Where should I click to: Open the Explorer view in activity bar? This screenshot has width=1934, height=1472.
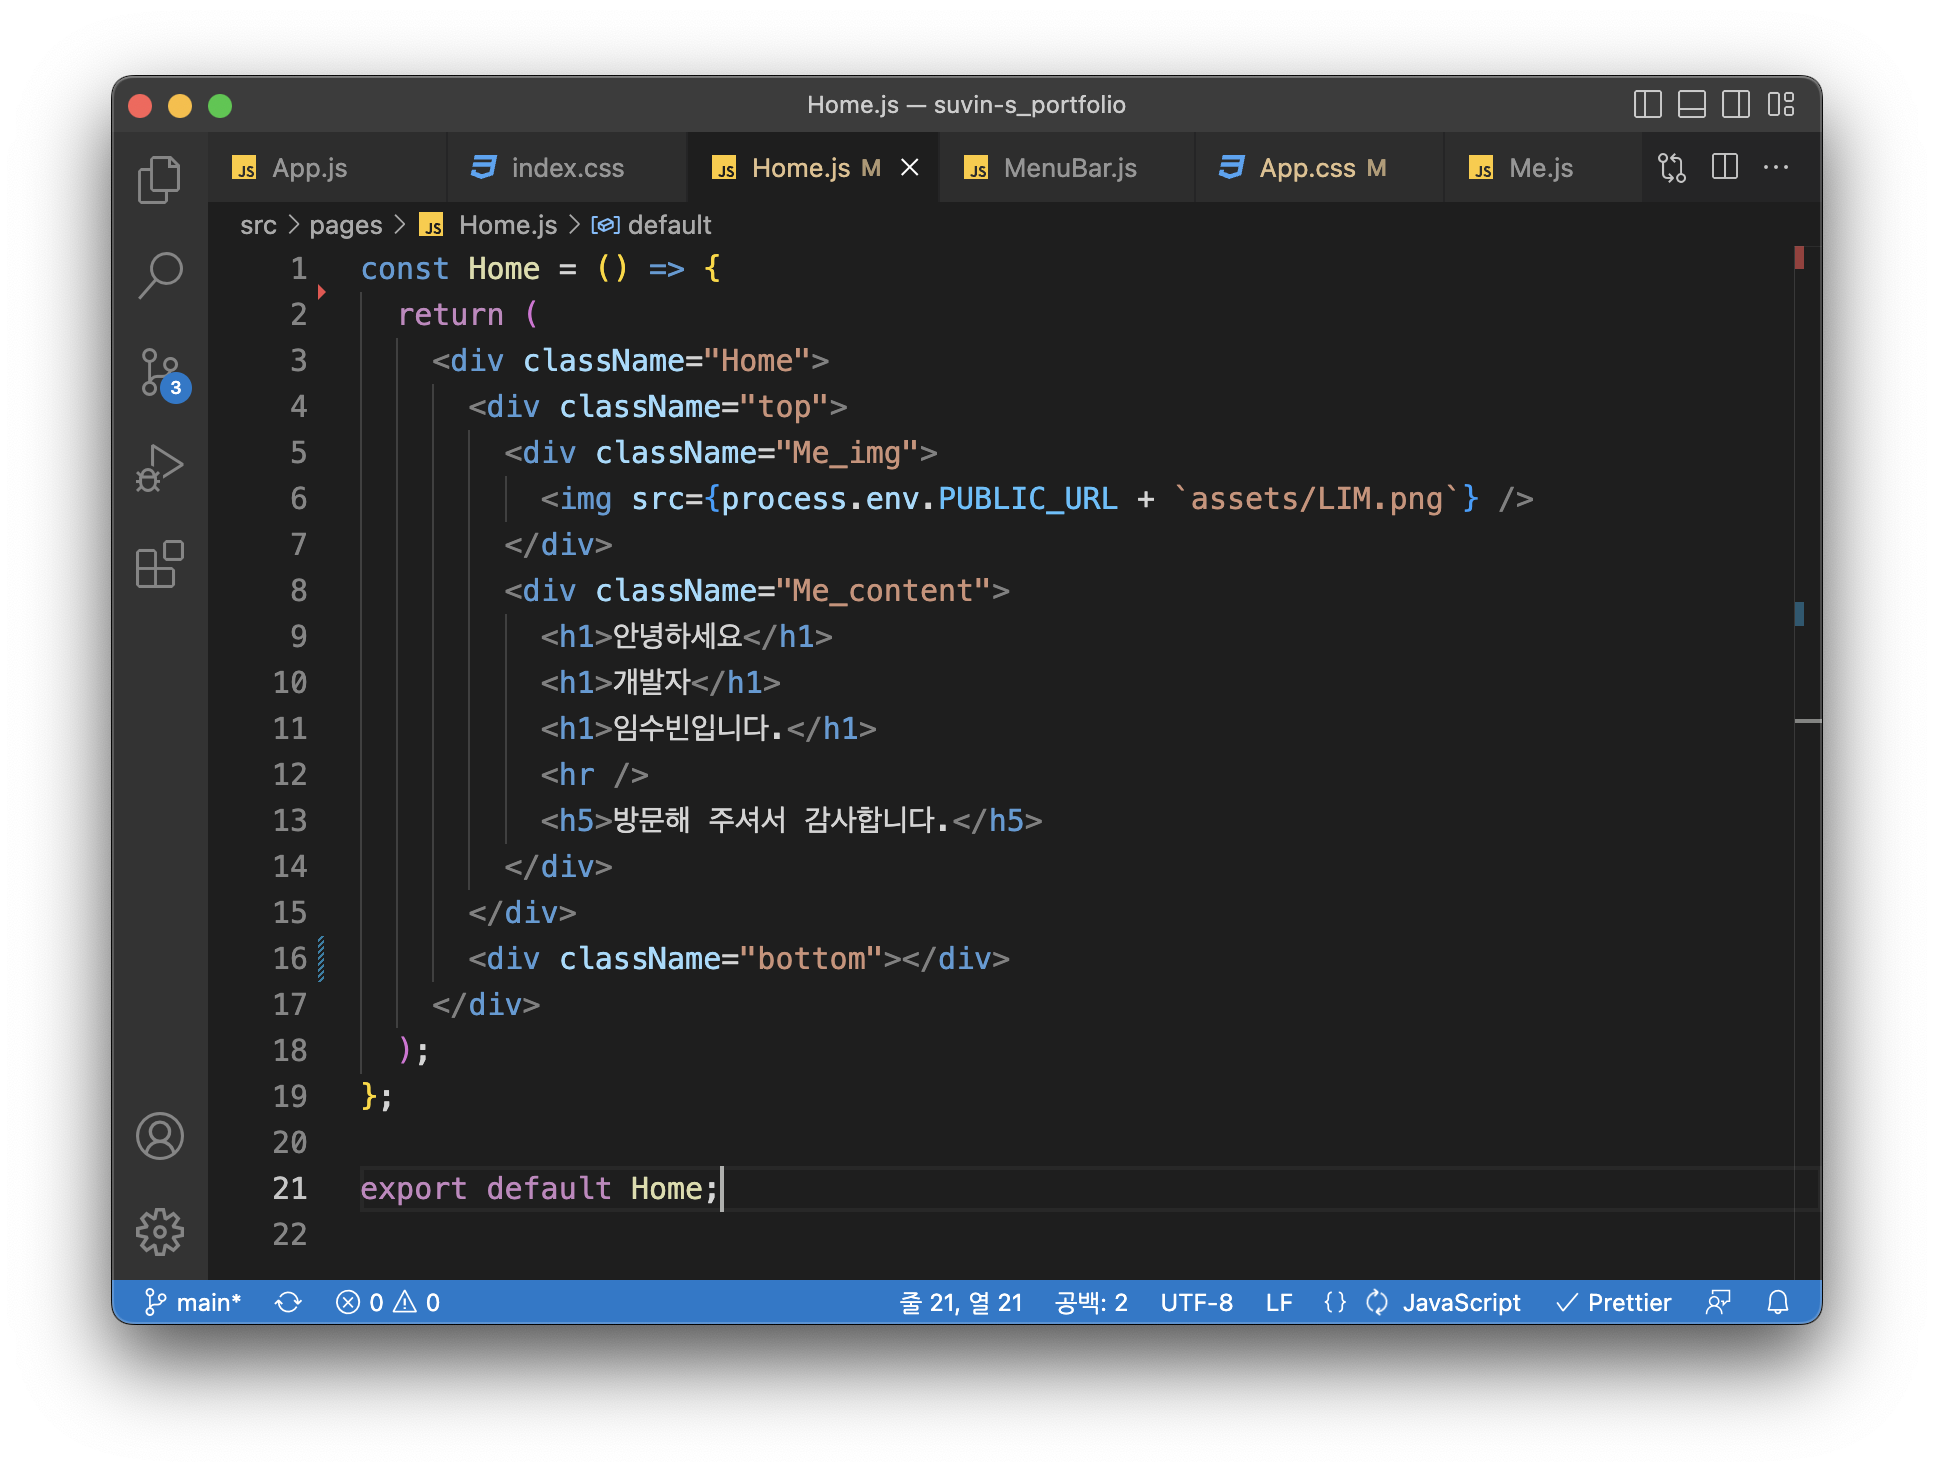[x=159, y=180]
